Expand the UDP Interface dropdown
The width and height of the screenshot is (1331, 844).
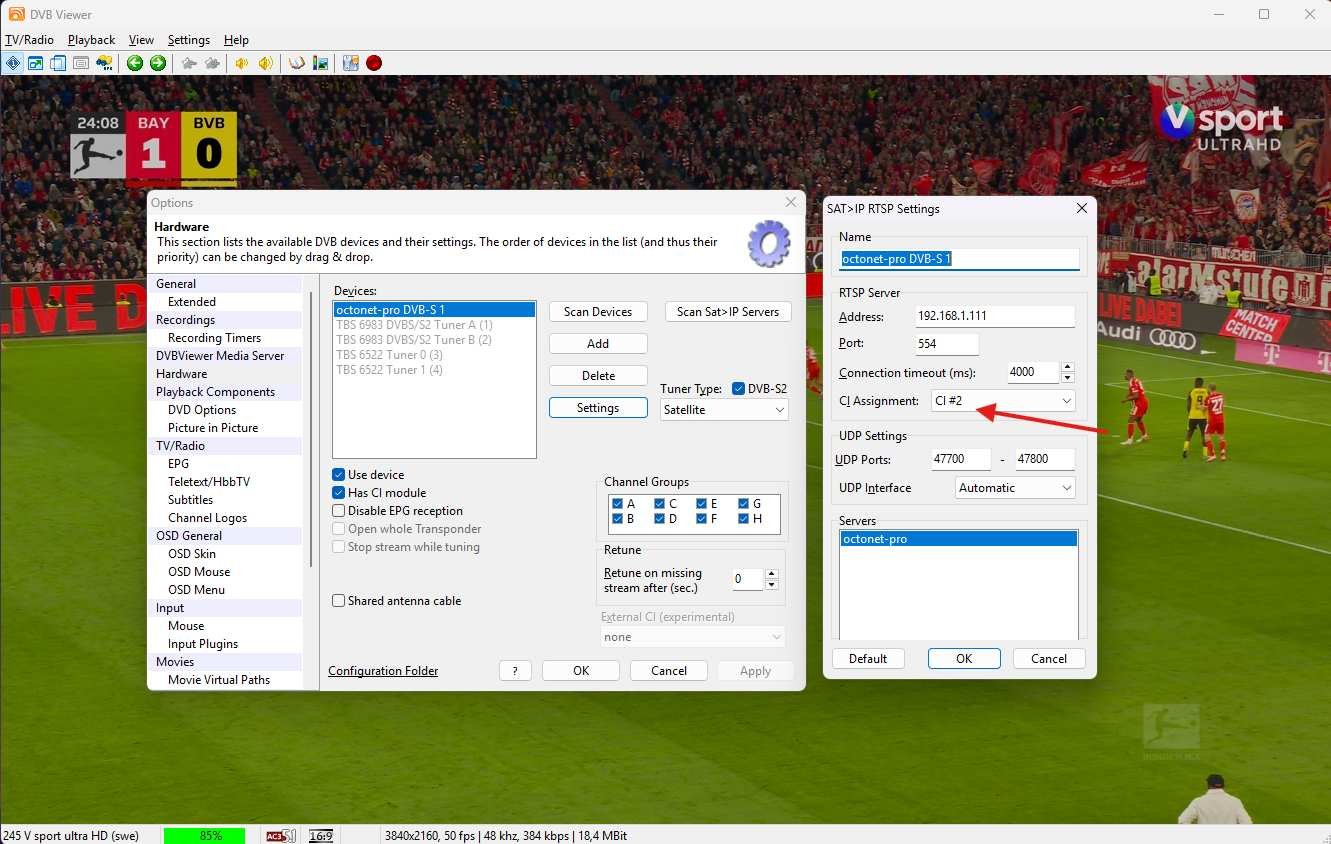coord(1014,488)
